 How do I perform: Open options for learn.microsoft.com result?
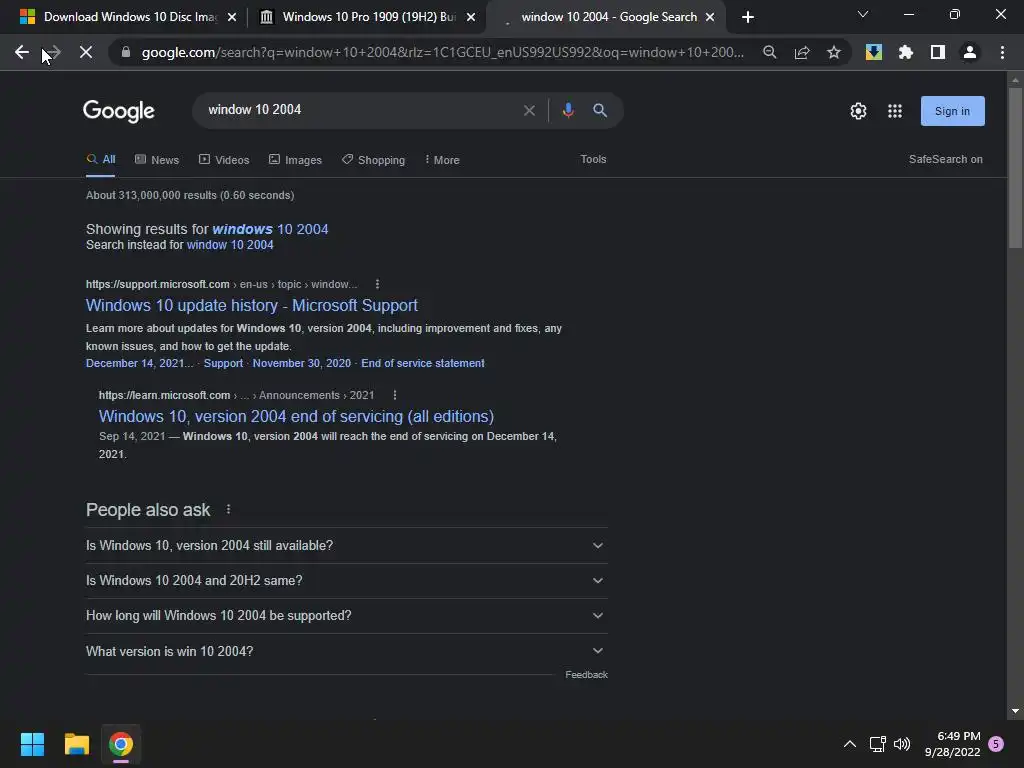[394, 395]
